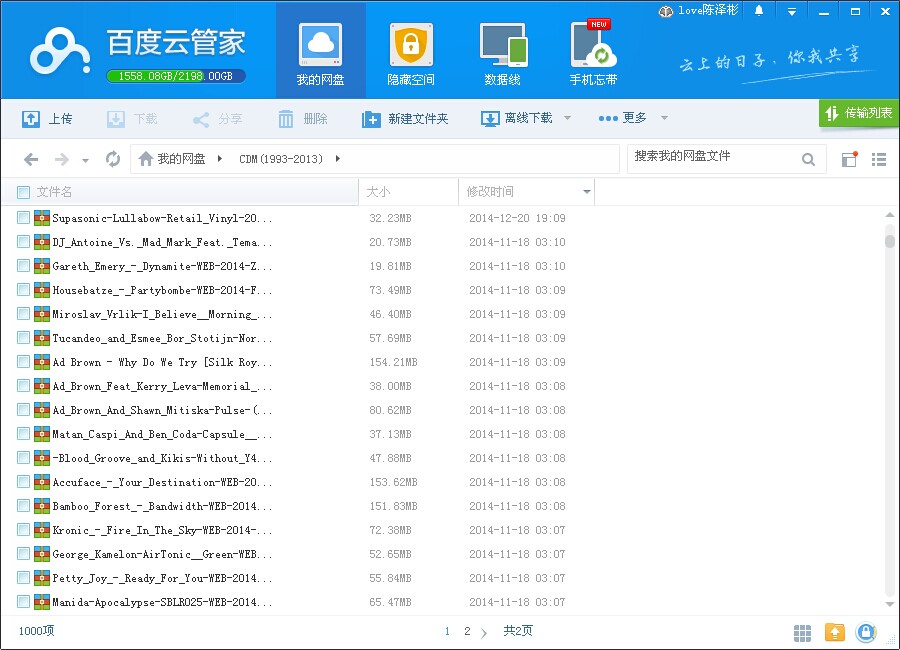Click the window icon with red dot
Image resolution: width=900 pixels, height=650 pixels.
(x=849, y=159)
